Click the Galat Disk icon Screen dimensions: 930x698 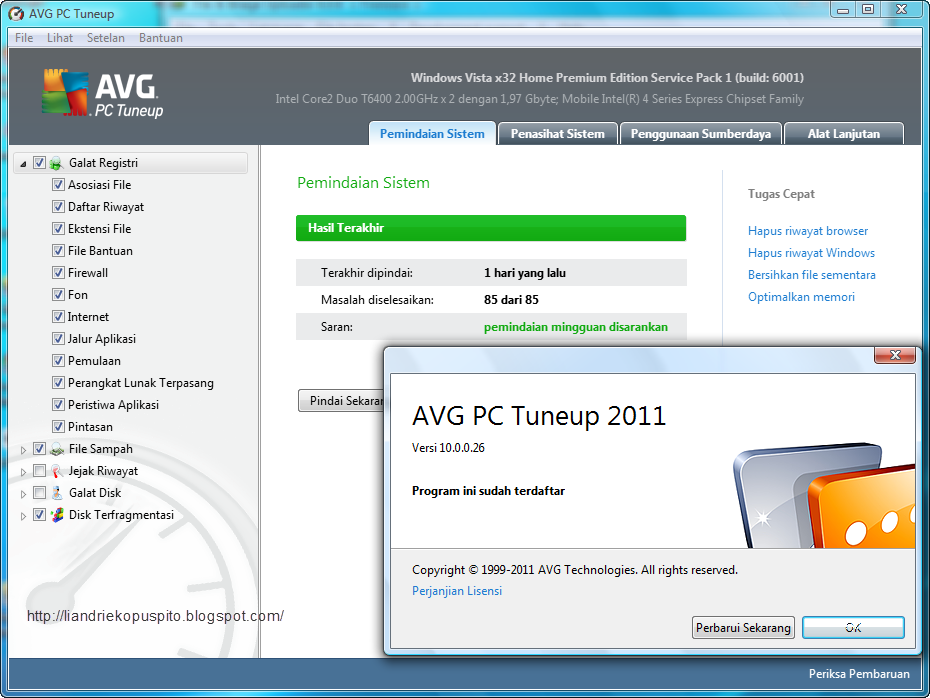click(x=57, y=493)
